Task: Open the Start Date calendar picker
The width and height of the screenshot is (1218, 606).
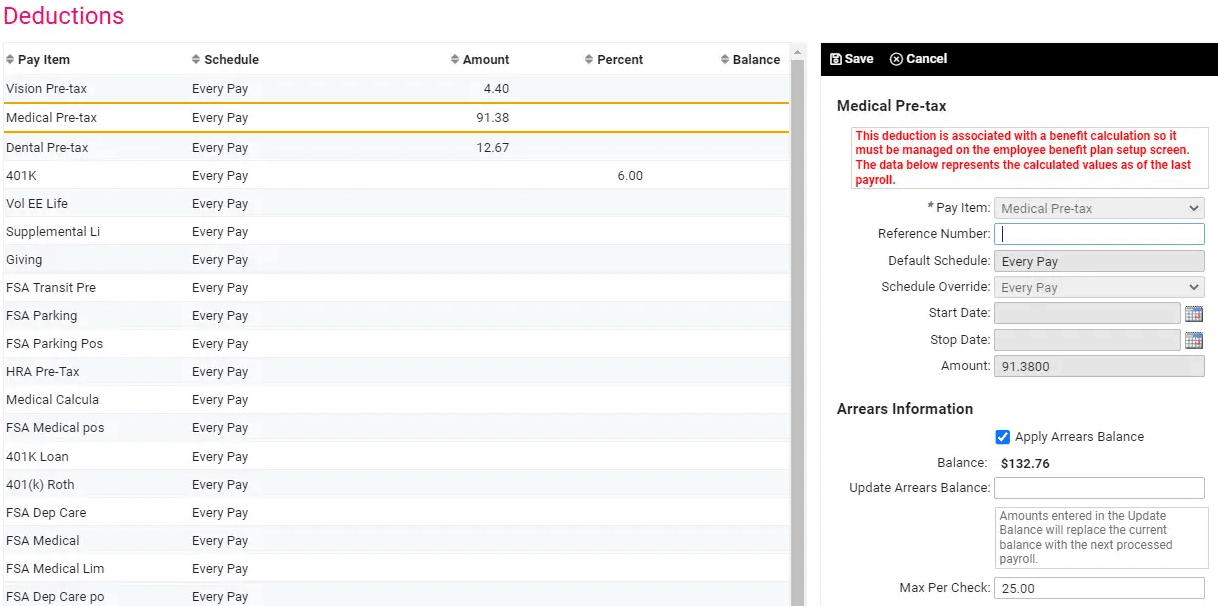Action: 1194,314
